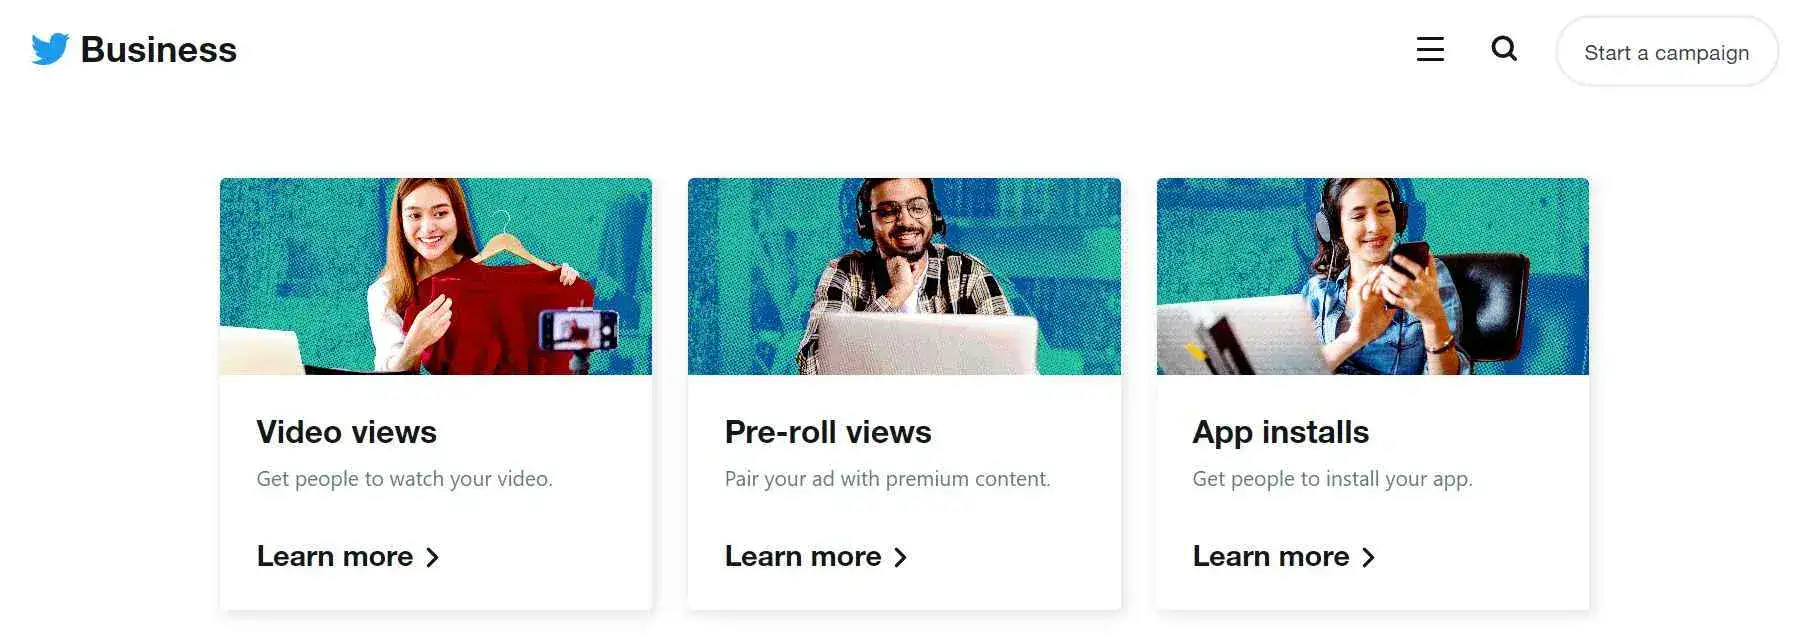Open the App installs card image
The height and width of the screenshot is (634, 1817).
point(1373,276)
